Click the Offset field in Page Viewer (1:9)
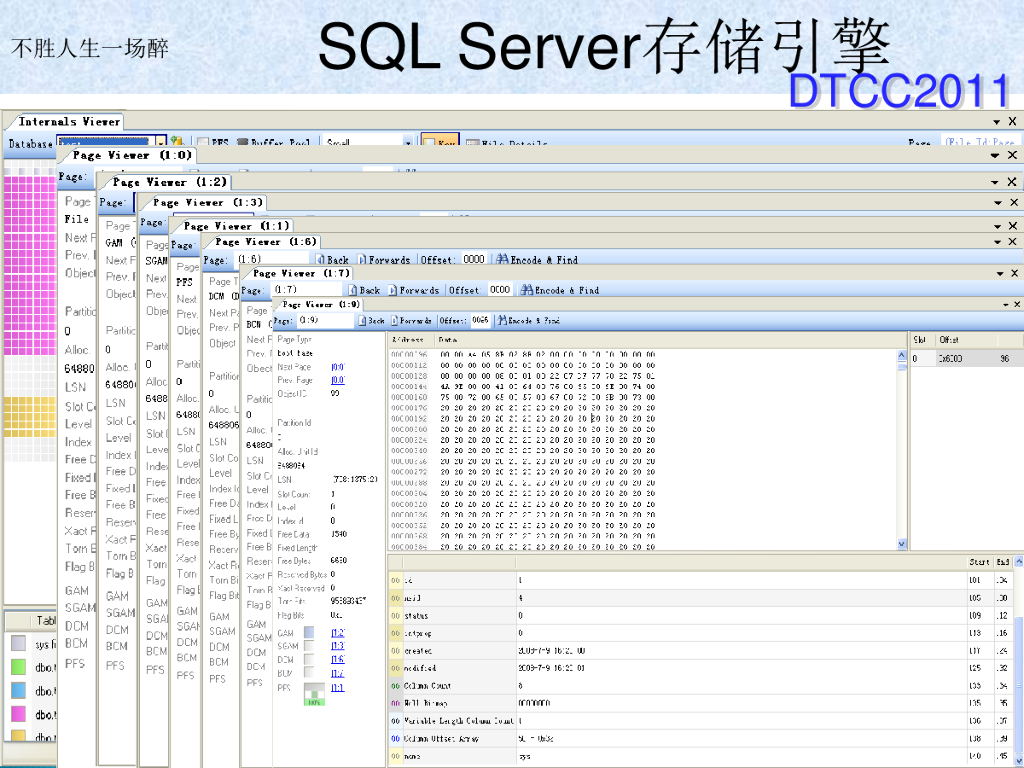 (480, 321)
